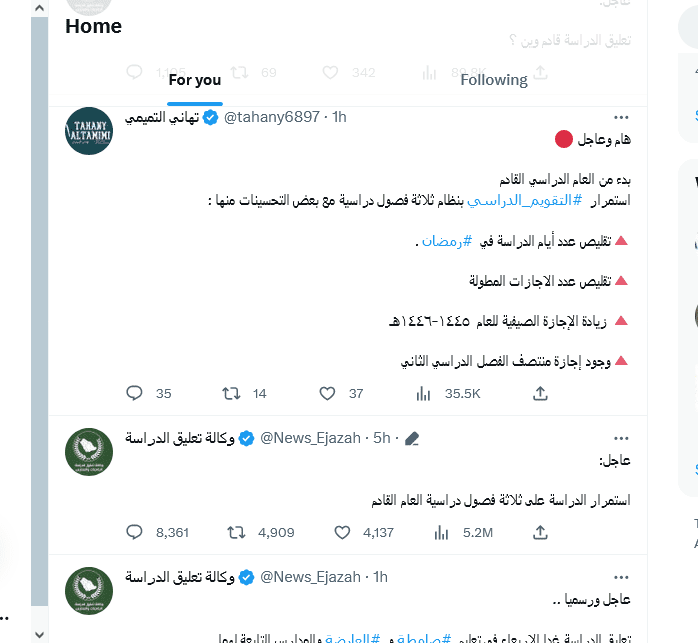Click the scrollbar up arrow
Screen dimensions: 698x643
[39, 8]
